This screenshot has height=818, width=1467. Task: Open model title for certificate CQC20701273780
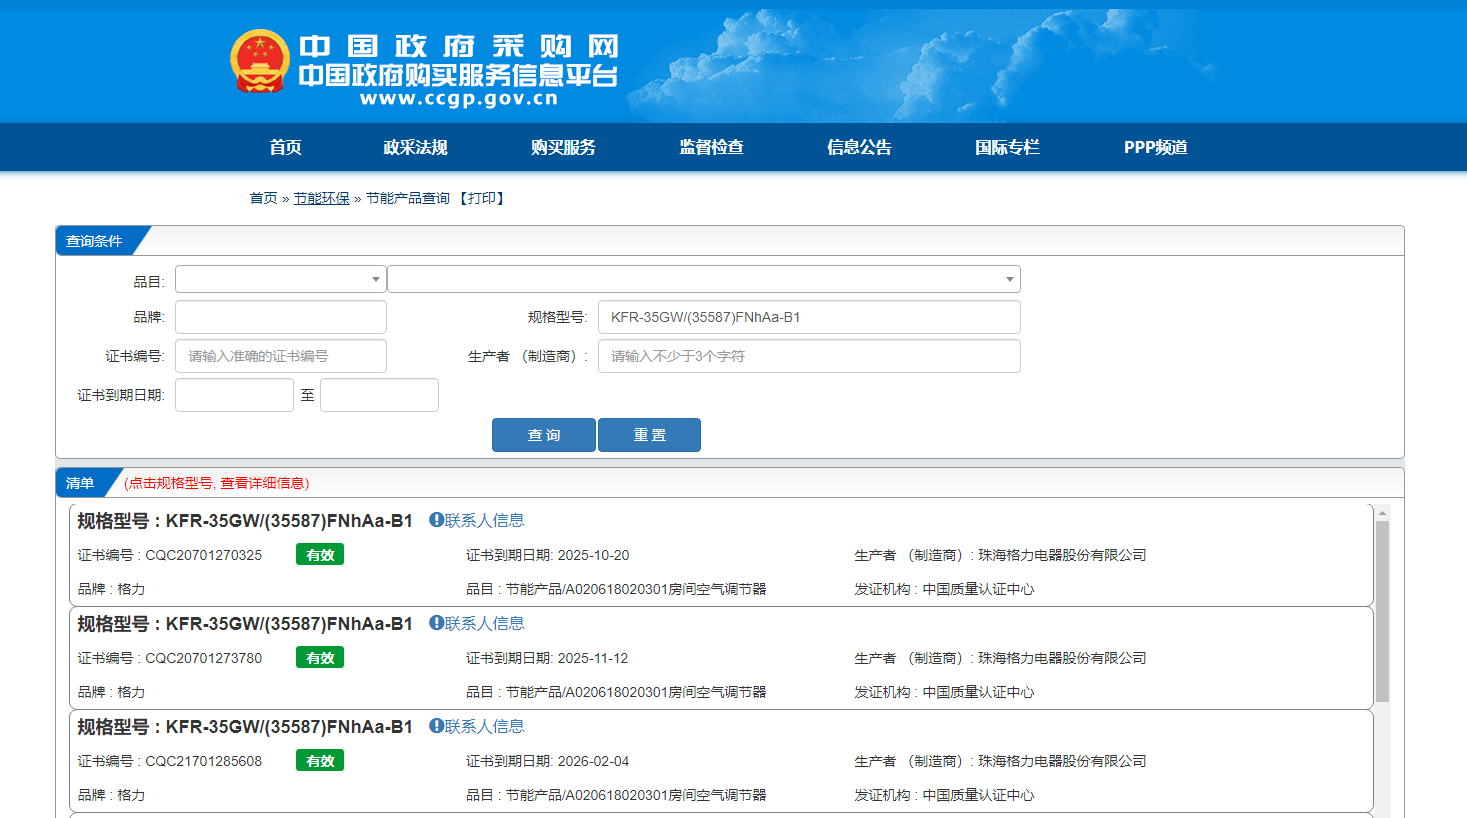pos(245,623)
